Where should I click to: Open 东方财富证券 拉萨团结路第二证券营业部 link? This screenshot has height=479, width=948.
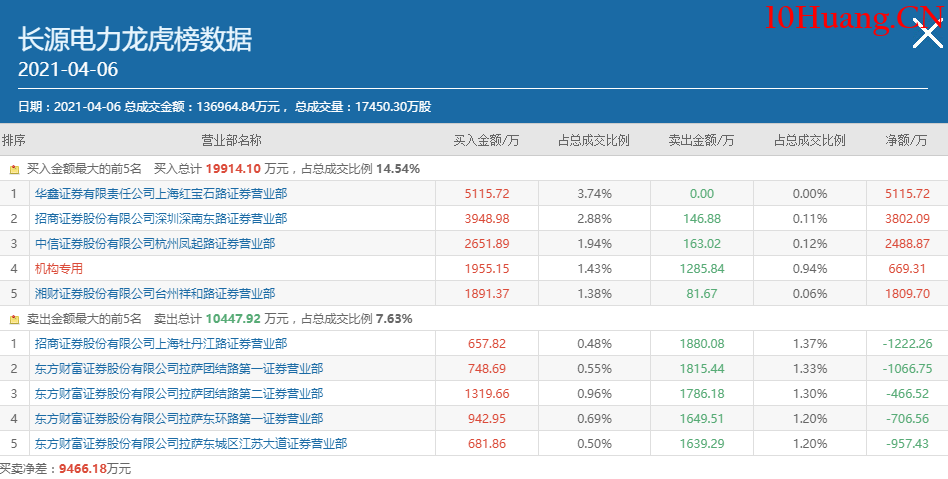pos(179,394)
